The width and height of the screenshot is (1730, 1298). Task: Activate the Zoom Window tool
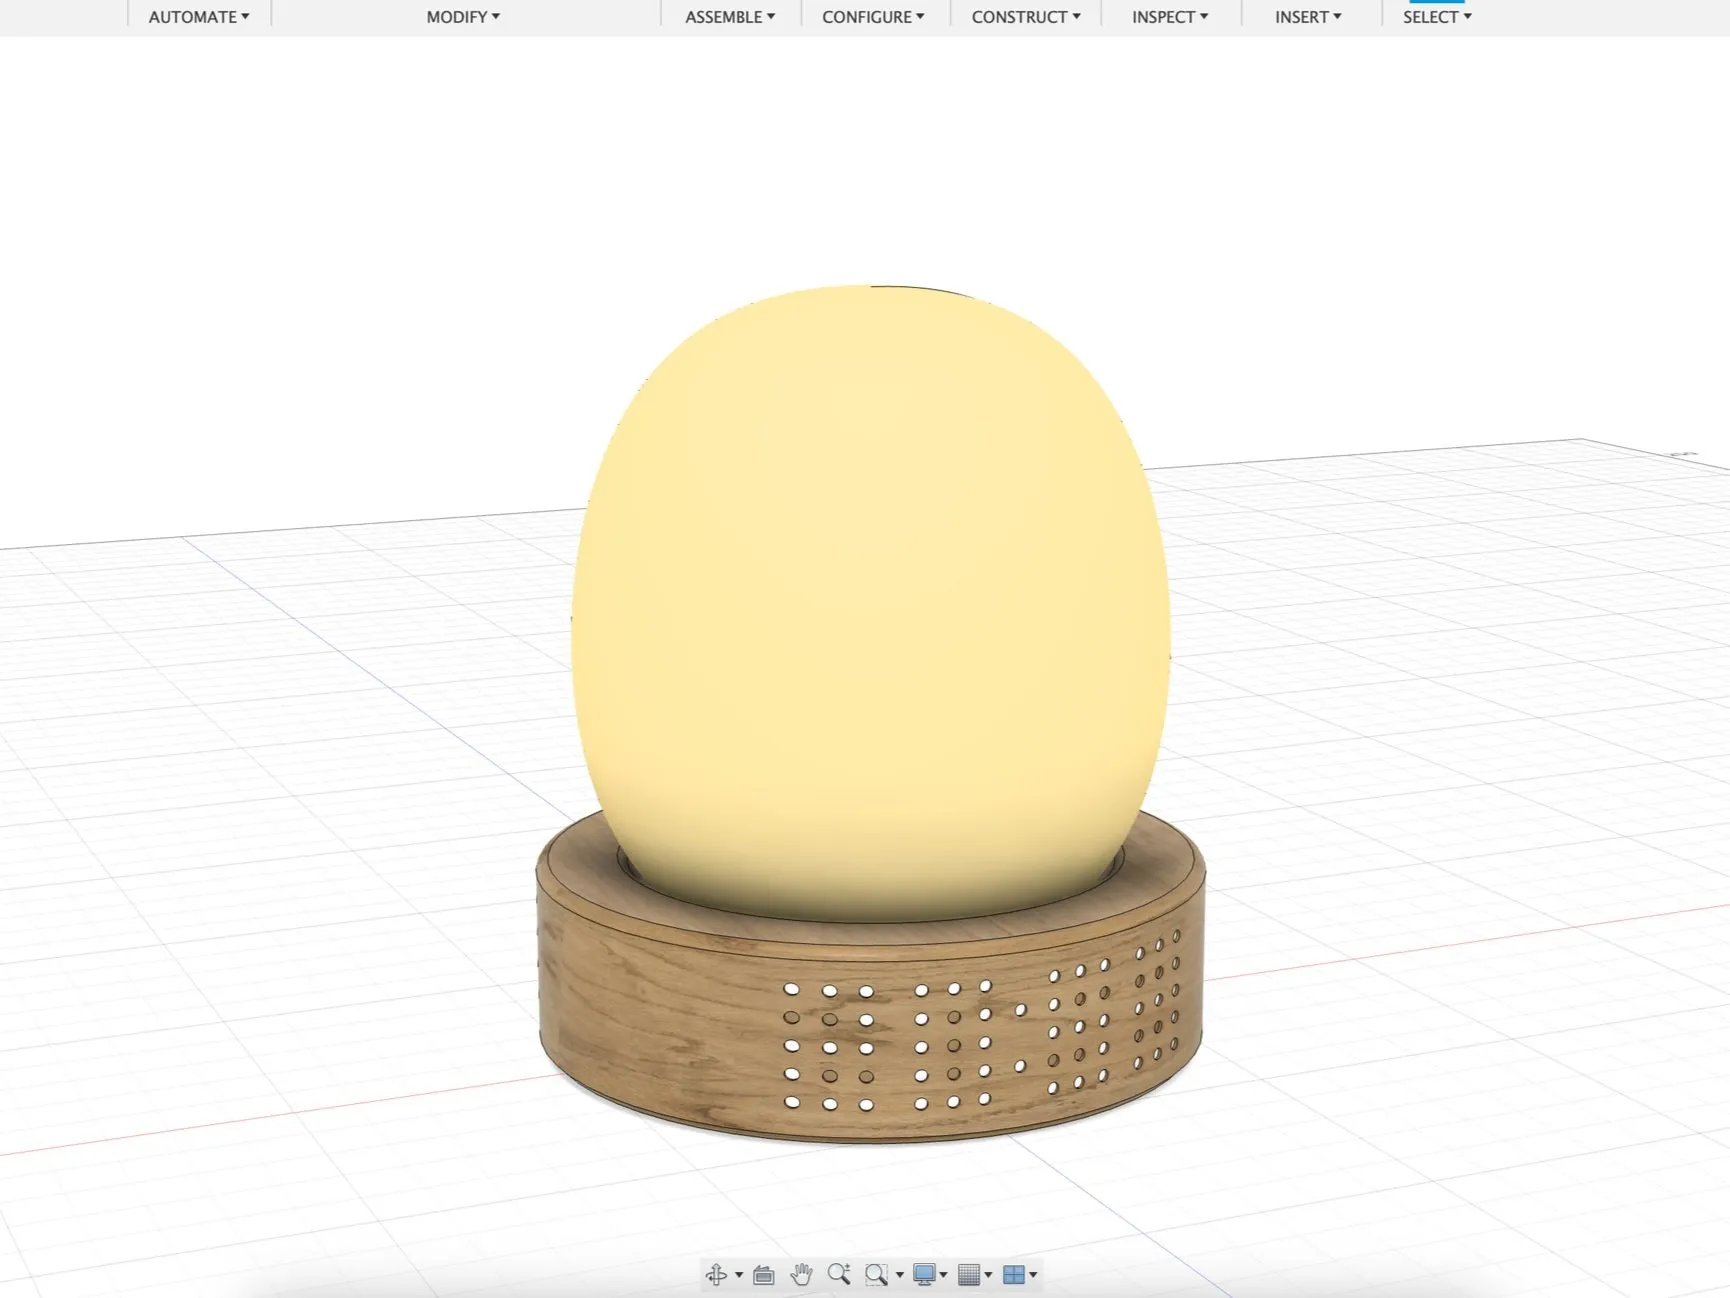point(876,1274)
